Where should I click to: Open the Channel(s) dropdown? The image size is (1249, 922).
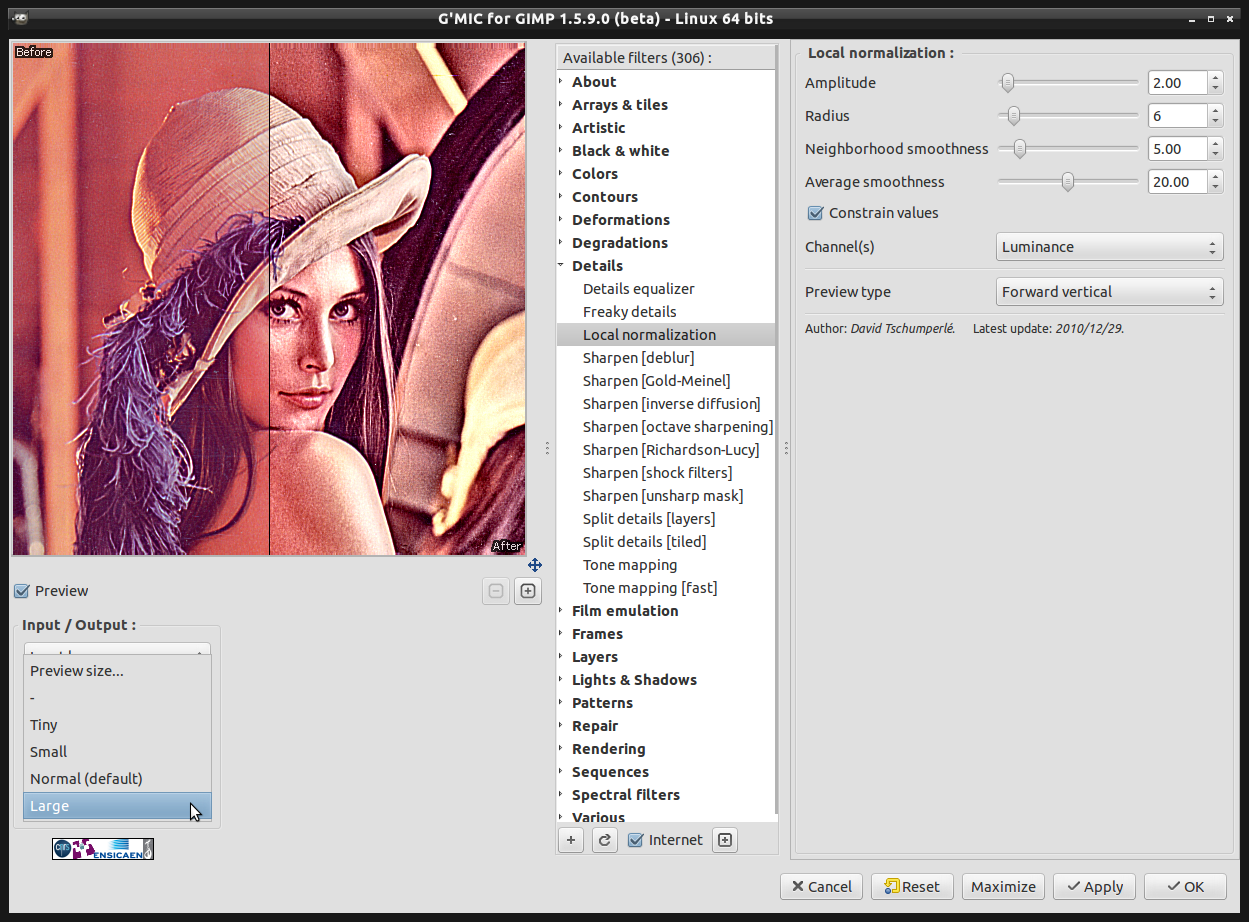click(x=1110, y=247)
